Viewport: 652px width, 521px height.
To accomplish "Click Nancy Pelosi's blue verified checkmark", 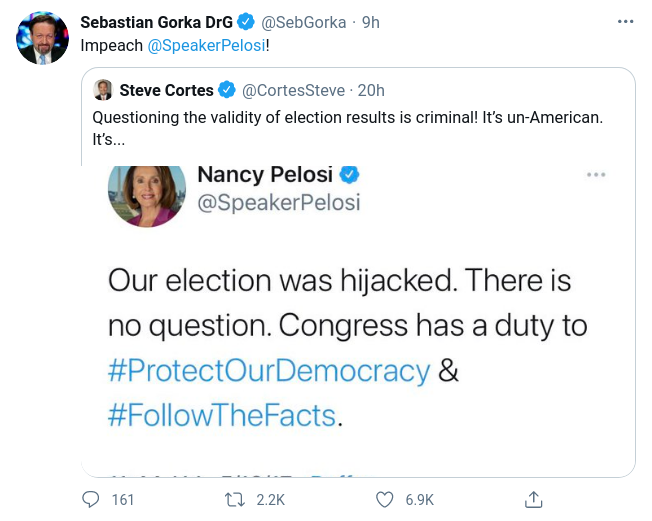I will [349, 175].
